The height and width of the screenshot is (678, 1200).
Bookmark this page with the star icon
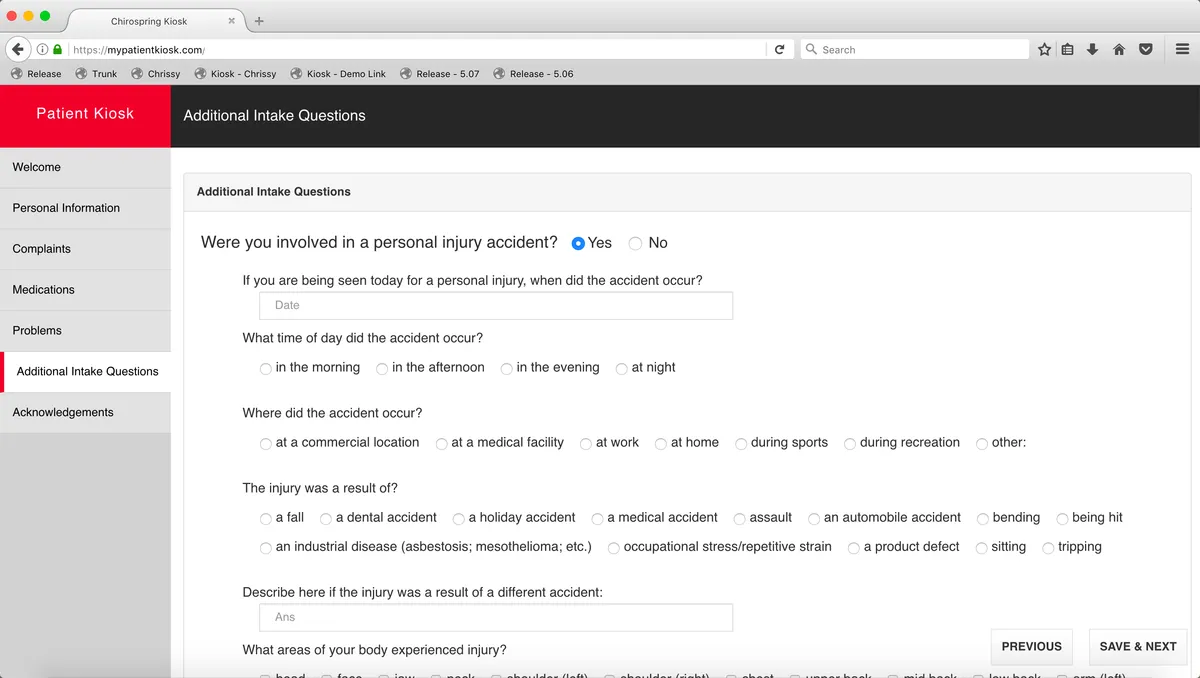point(1044,49)
